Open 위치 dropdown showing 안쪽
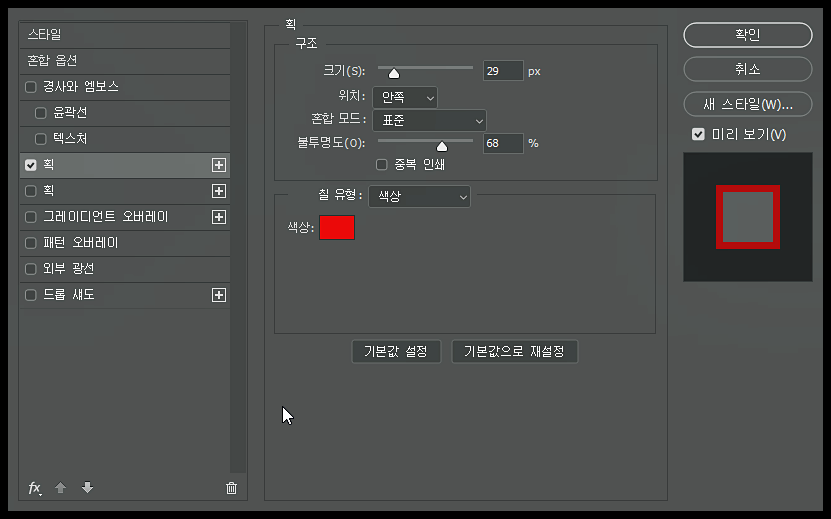 point(405,98)
